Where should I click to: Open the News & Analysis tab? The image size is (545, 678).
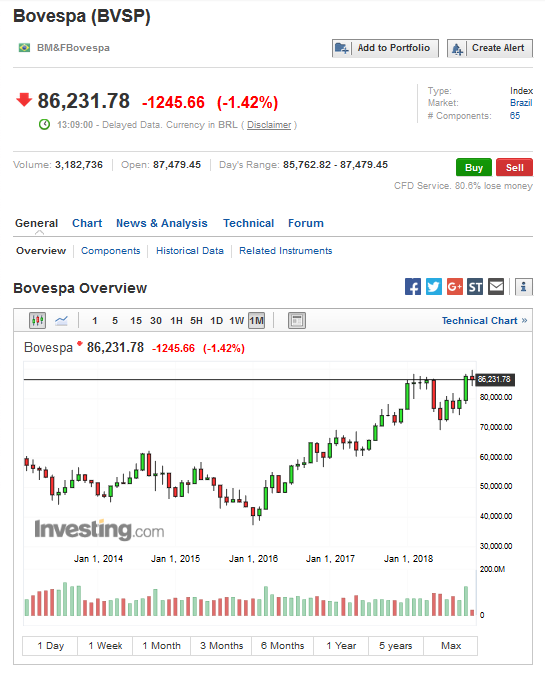click(162, 223)
